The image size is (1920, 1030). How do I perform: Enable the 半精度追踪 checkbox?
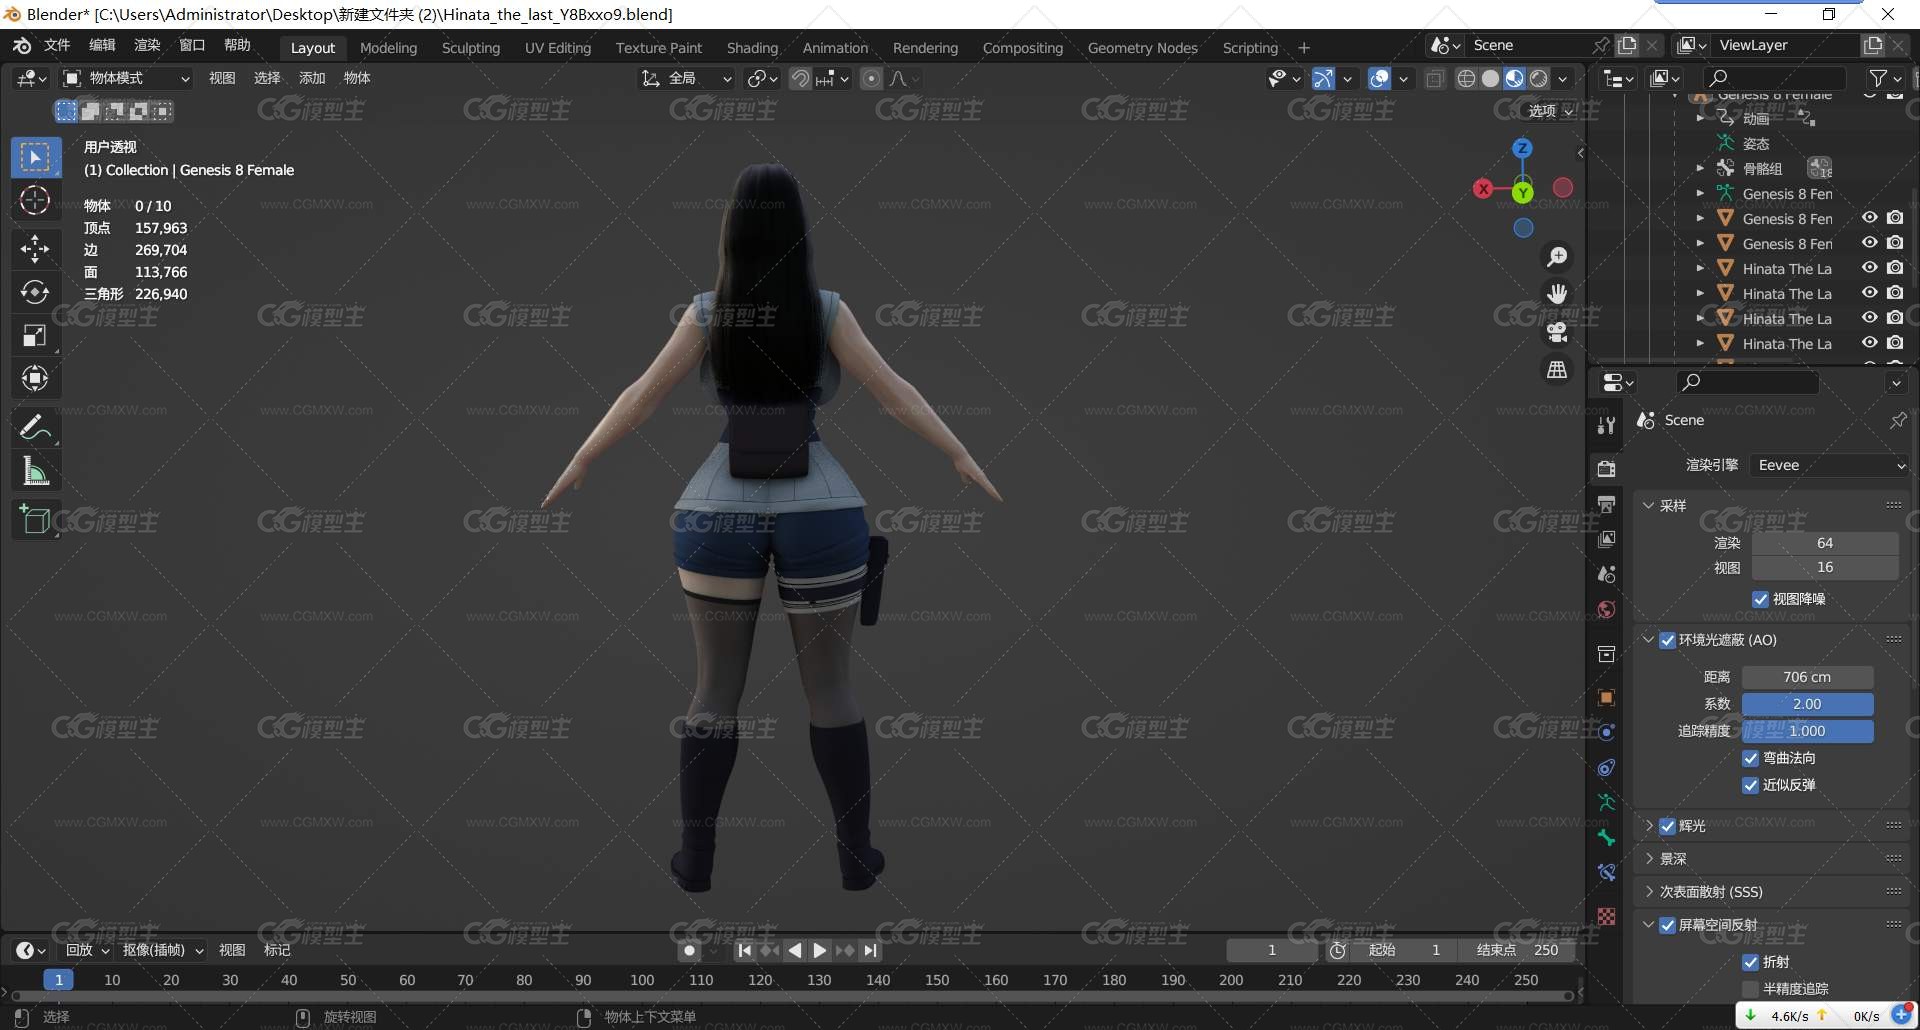tap(1751, 989)
